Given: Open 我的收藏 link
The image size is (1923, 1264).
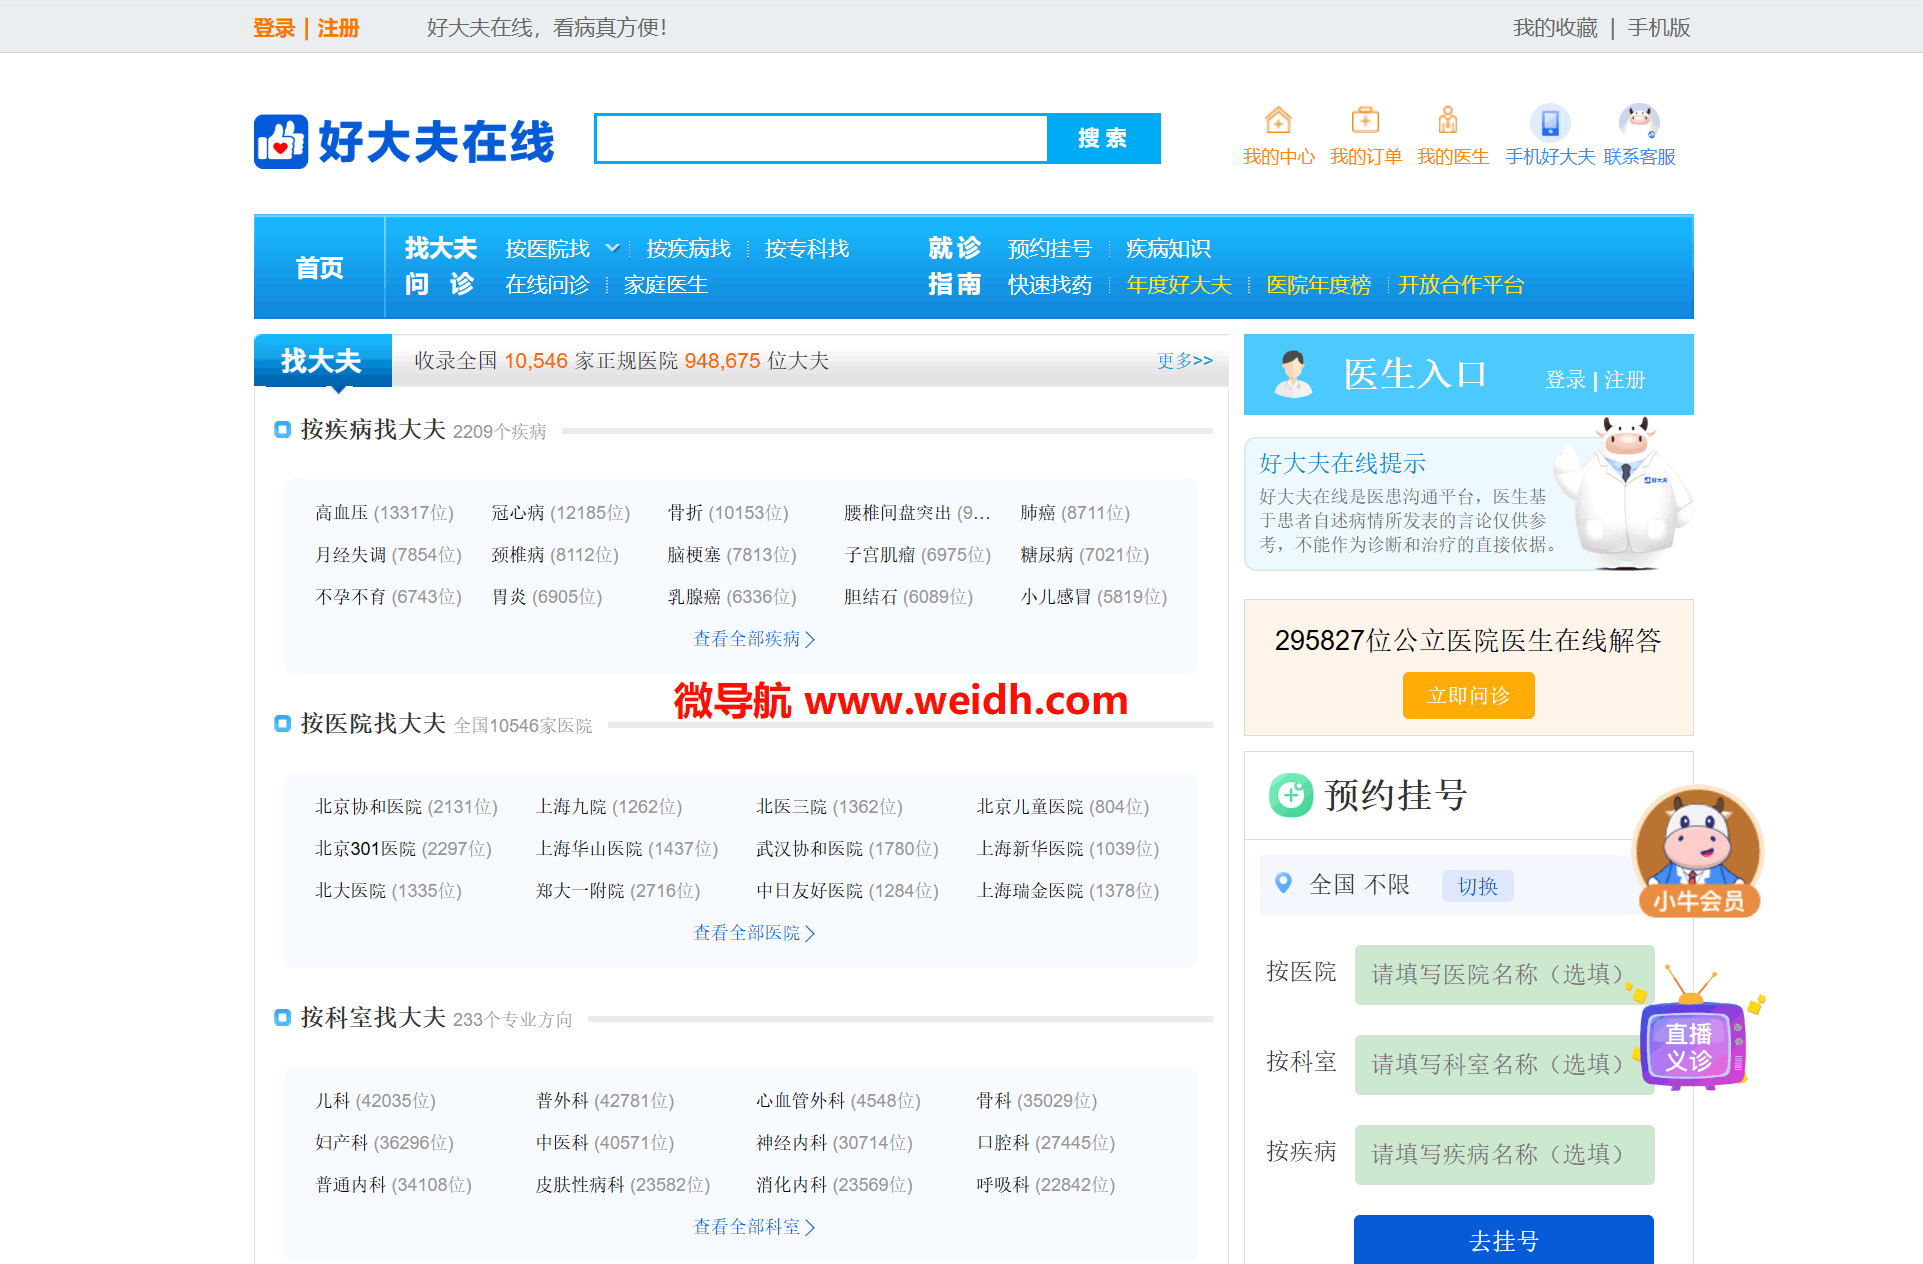Looking at the screenshot, I should click(x=1555, y=27).
